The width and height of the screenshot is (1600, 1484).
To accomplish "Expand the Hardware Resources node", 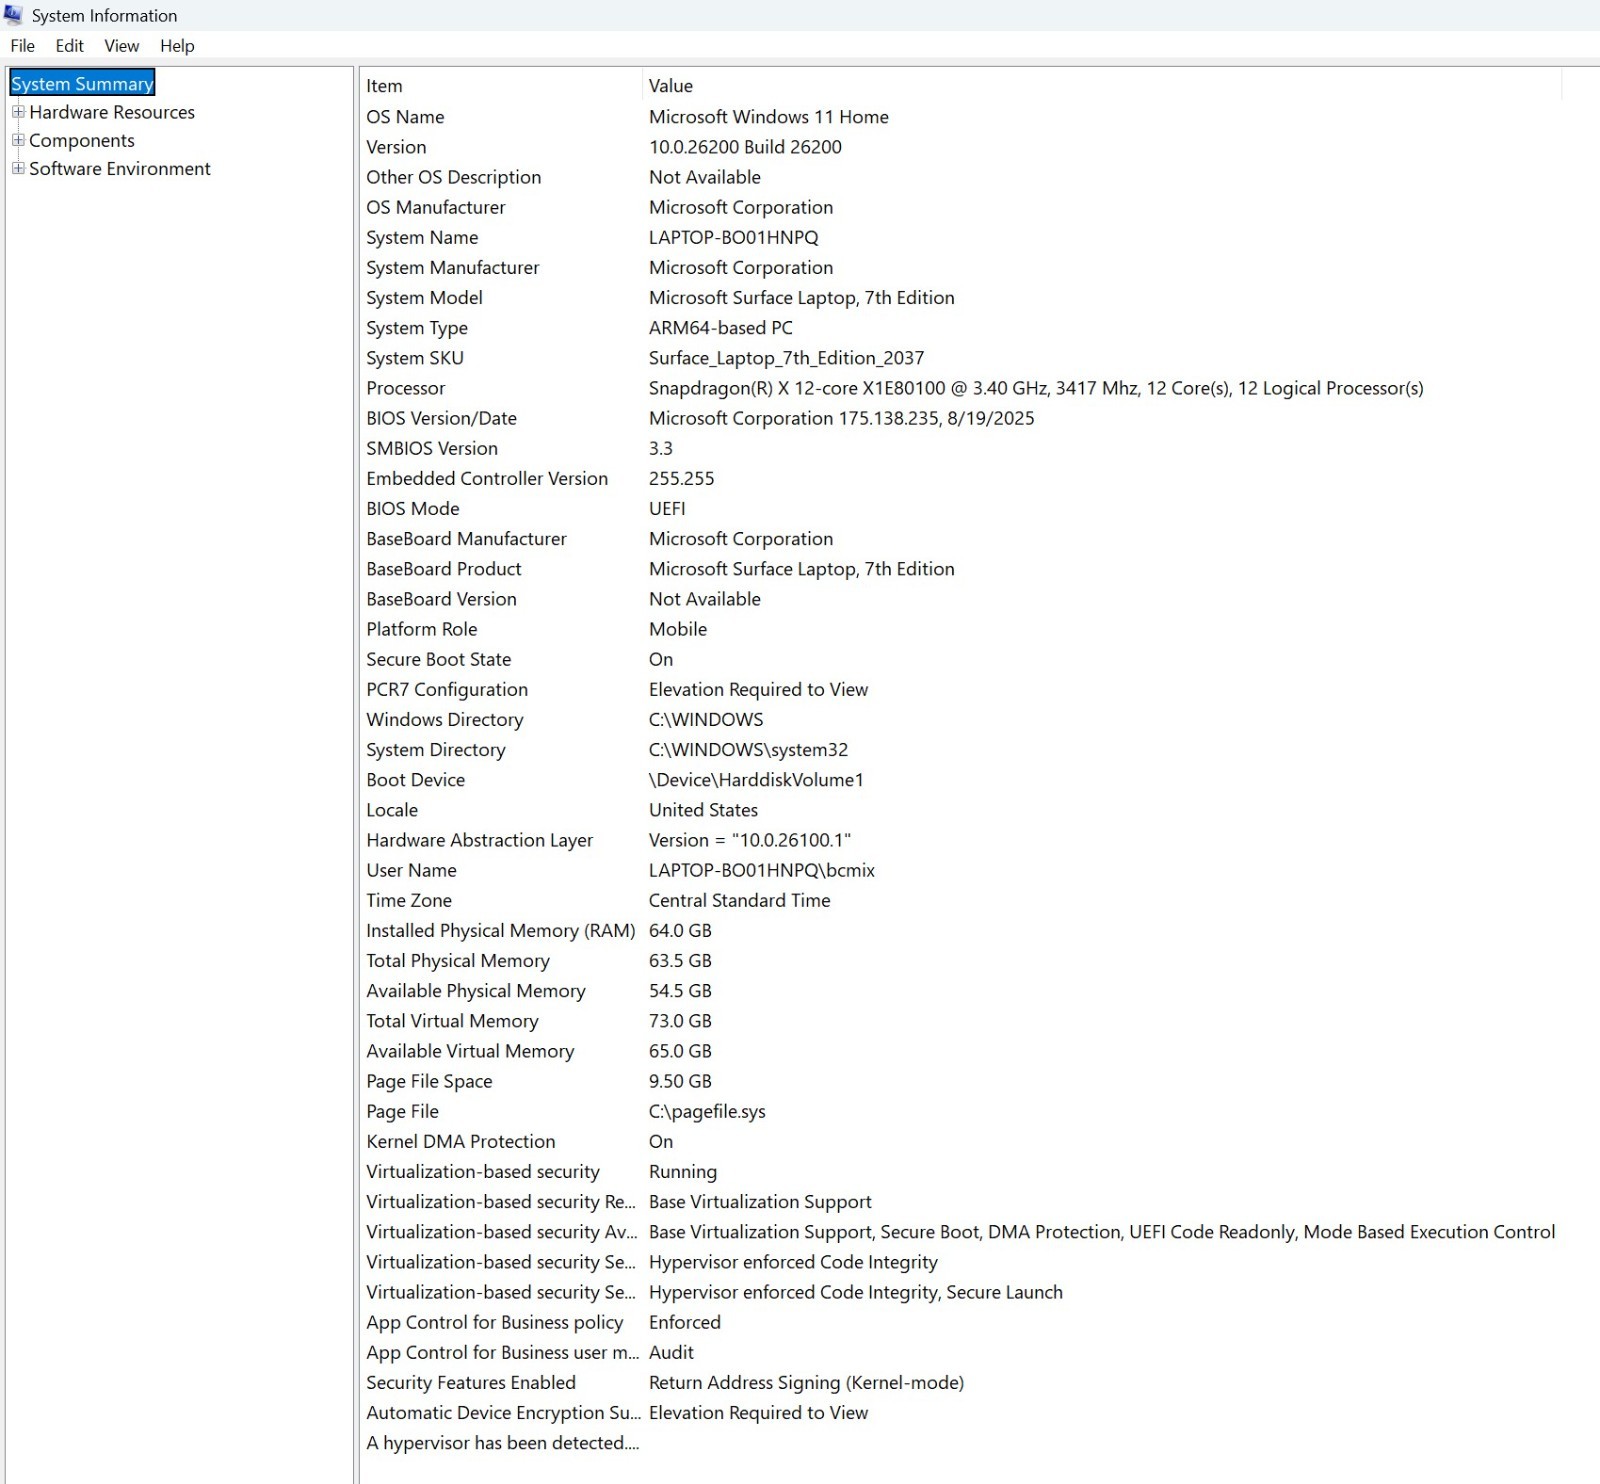I will pos(18,112).
